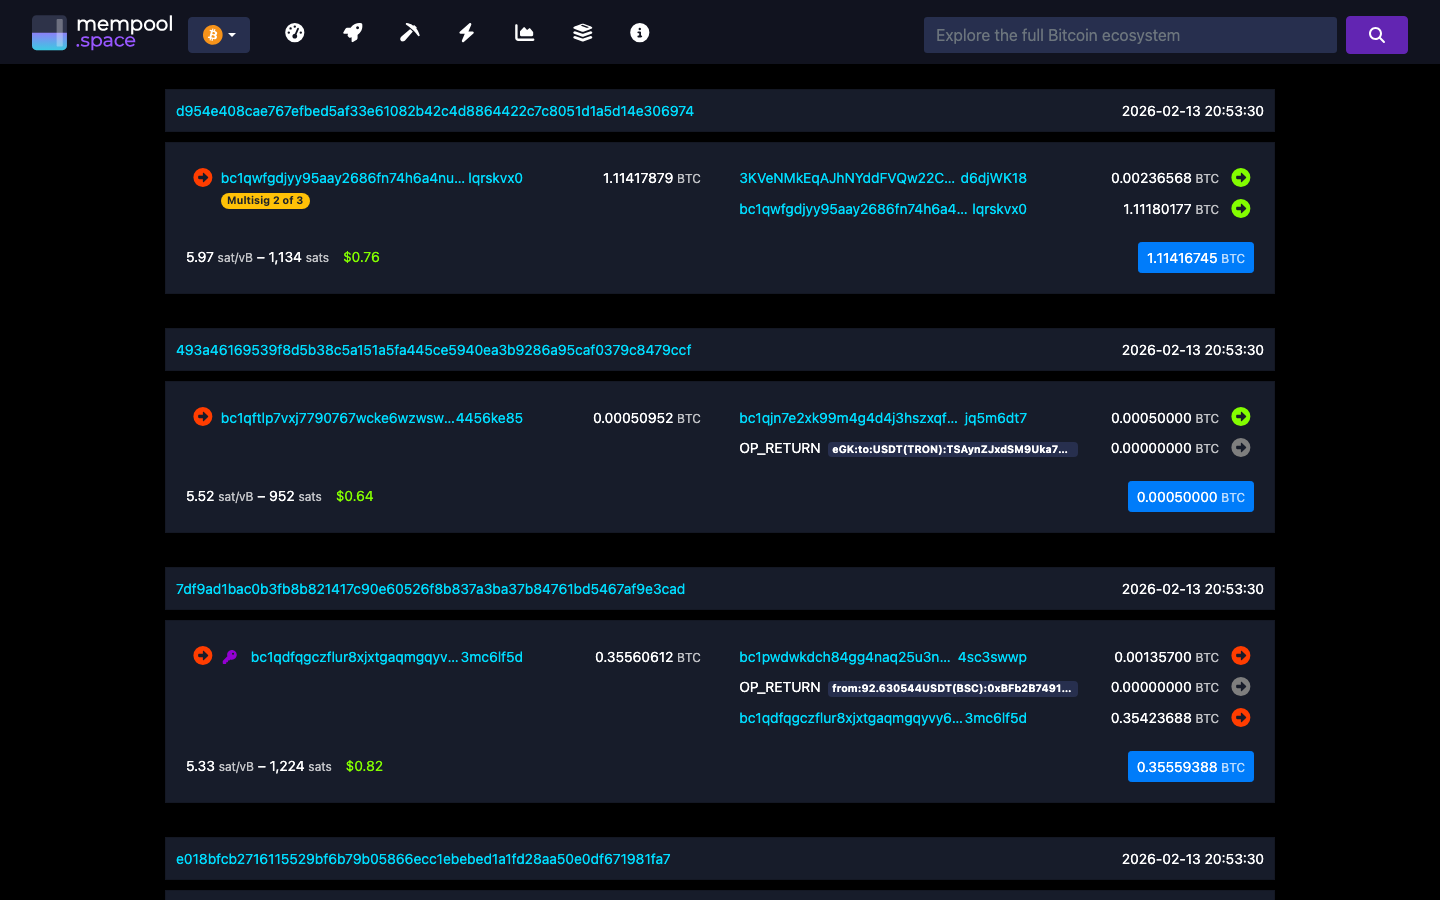Open the Lightning network page via lightning bolt icon

tap(466, 32)
